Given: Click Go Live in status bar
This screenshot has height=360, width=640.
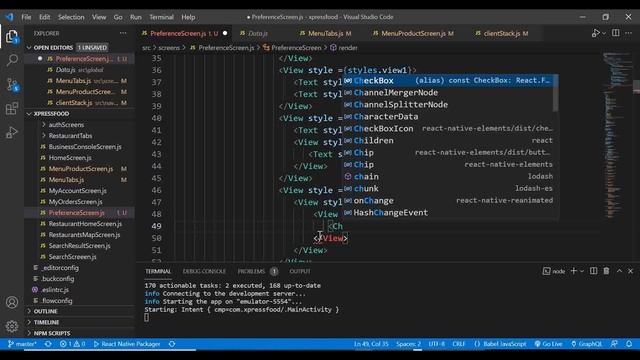Looking at the screenshot, I should [549, 344].
